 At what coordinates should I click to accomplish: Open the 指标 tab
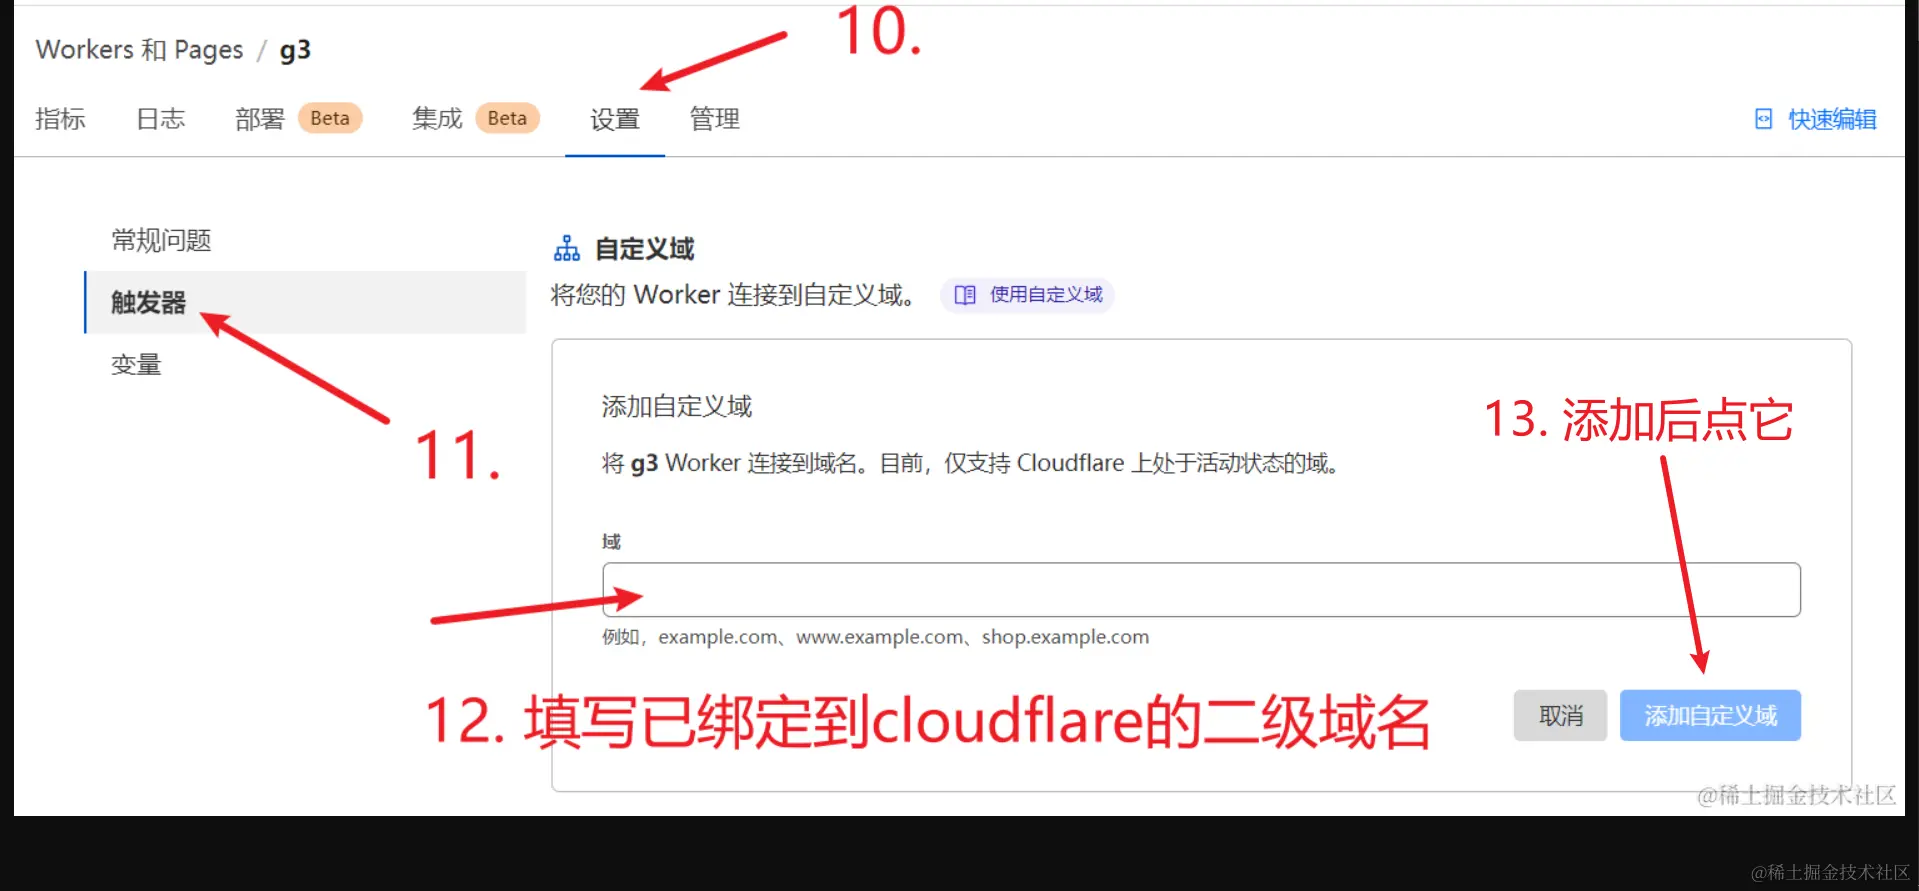[x=60, y=119]
